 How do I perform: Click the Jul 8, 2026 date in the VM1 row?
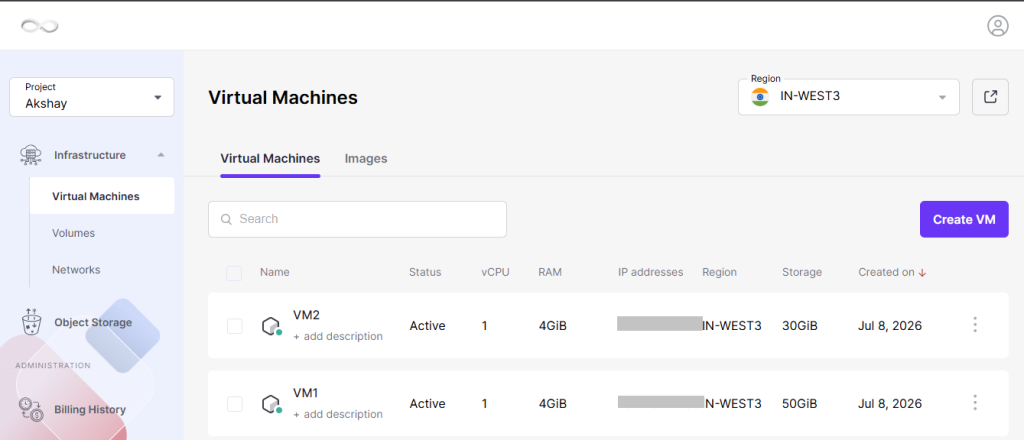pyautogui.click(x=889, y=404)
